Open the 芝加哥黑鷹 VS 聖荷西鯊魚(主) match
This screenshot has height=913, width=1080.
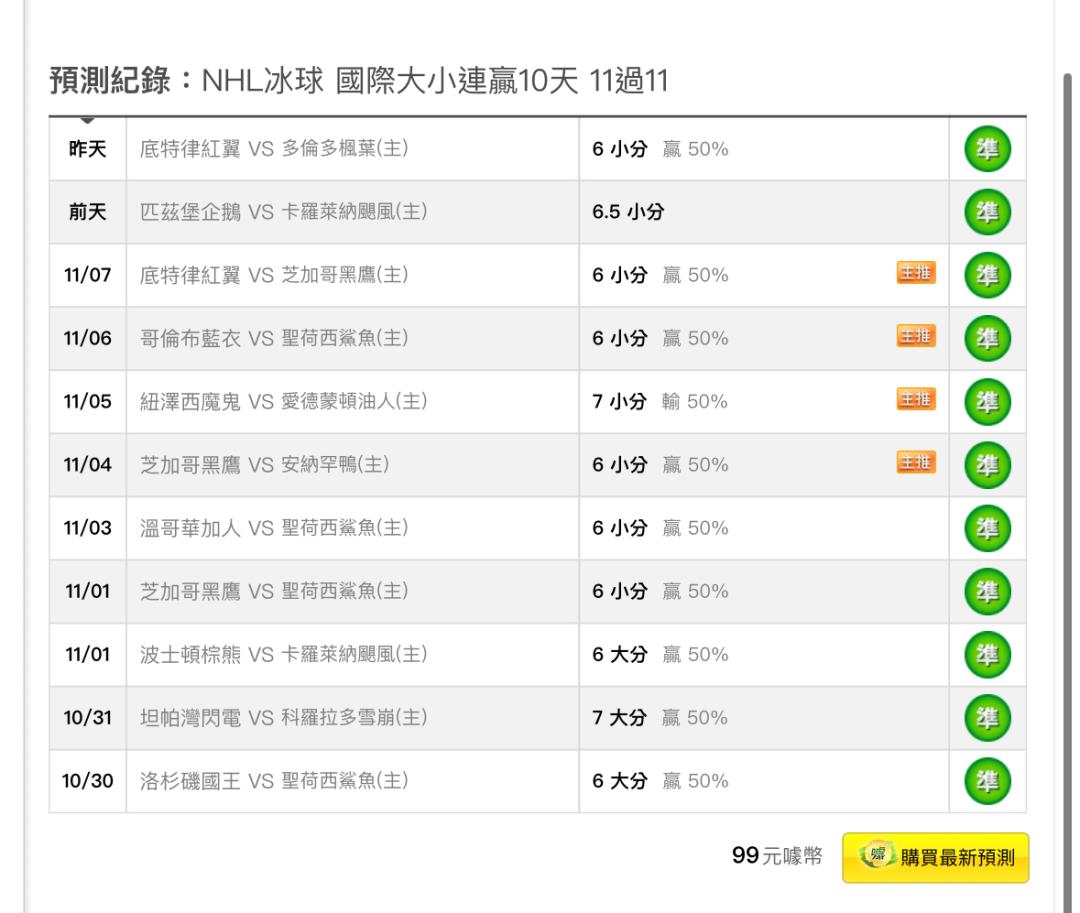tap(274, 591)
